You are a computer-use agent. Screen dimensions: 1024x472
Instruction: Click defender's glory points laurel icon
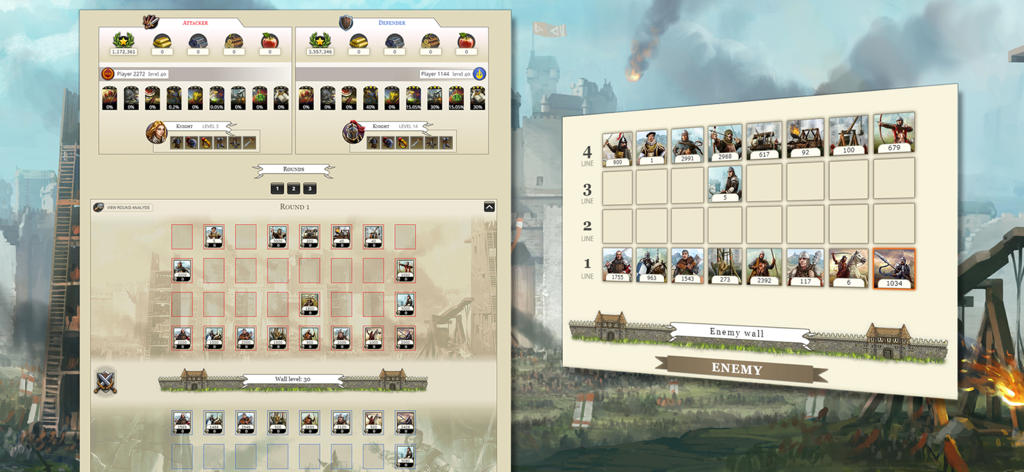coord(320,40)
